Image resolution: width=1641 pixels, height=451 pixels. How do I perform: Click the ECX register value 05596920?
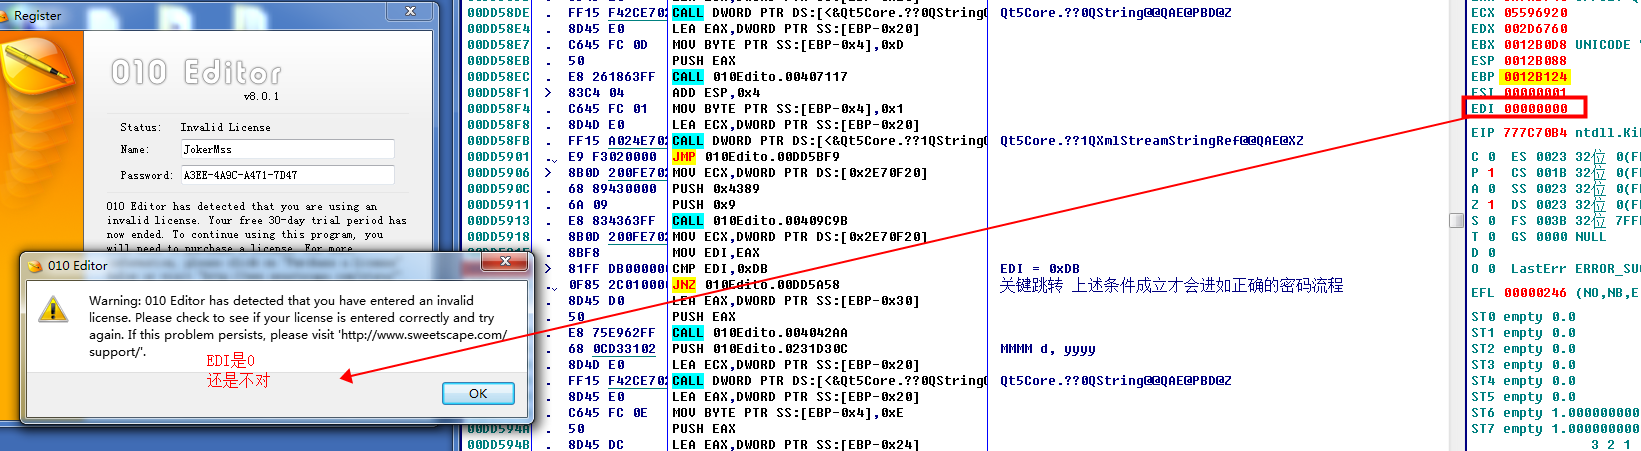tap(1536, 13)
